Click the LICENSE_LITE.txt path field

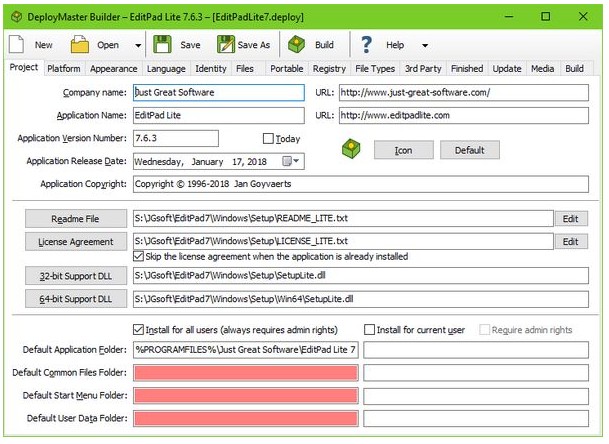[x=343, y=241]
